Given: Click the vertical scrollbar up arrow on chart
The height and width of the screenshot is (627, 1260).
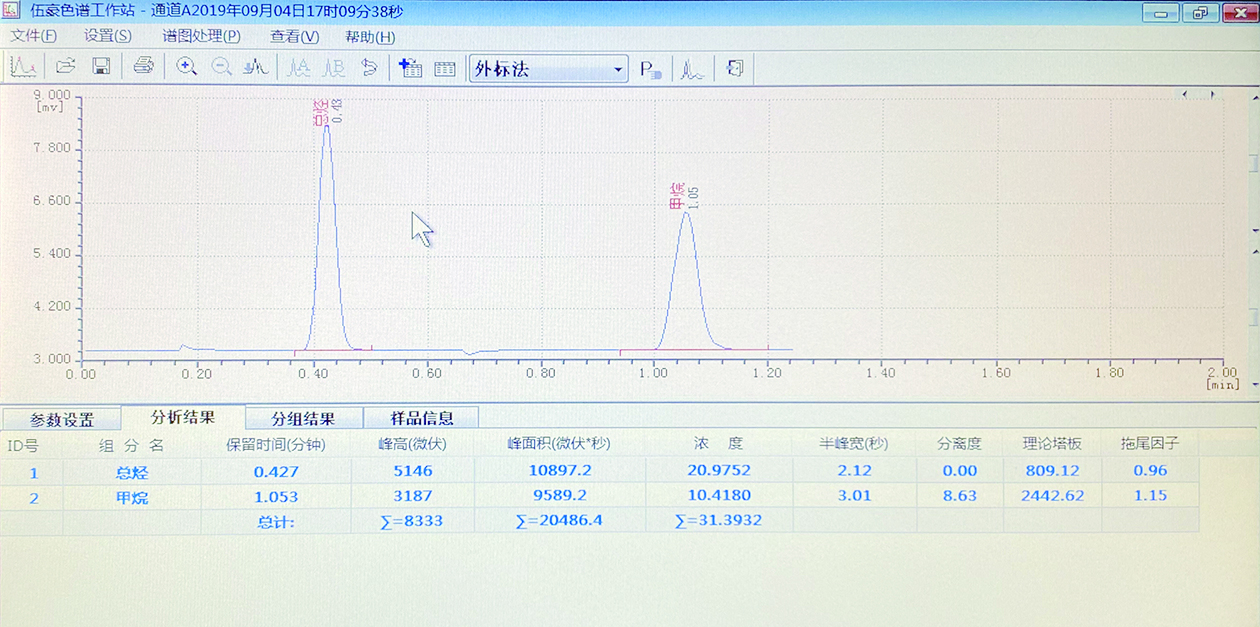Looking at the screenshot, I should click(x=1254, y=97).
